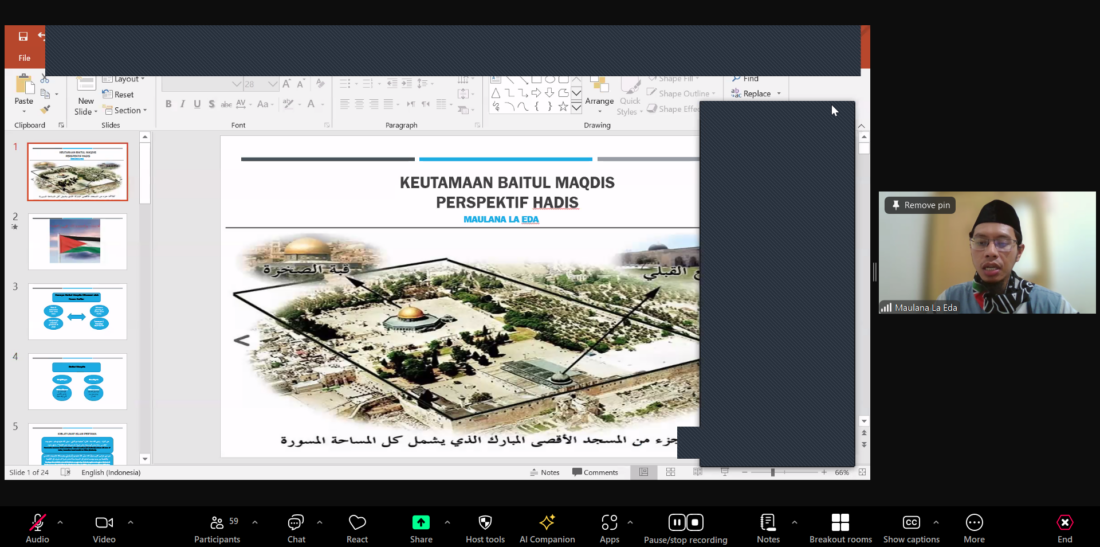This screenshot has height=547, width=1100.
Task: Expand the audio options arrow
Action: pyautogui.click(x=60, y=522)
